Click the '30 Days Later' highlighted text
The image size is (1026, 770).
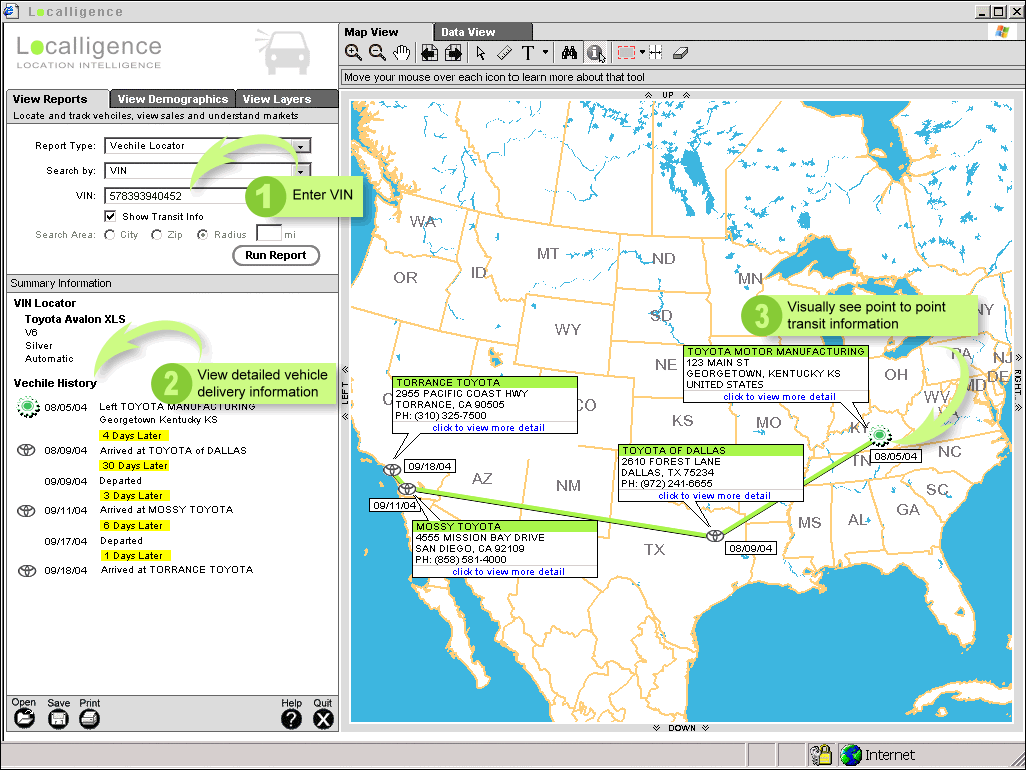point(135,466)
